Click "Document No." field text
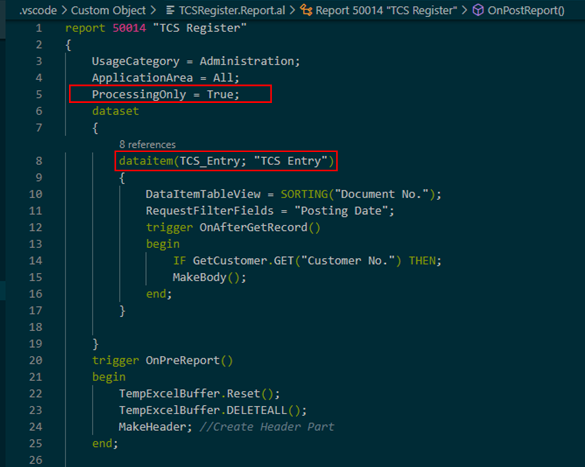 [382, 194]
